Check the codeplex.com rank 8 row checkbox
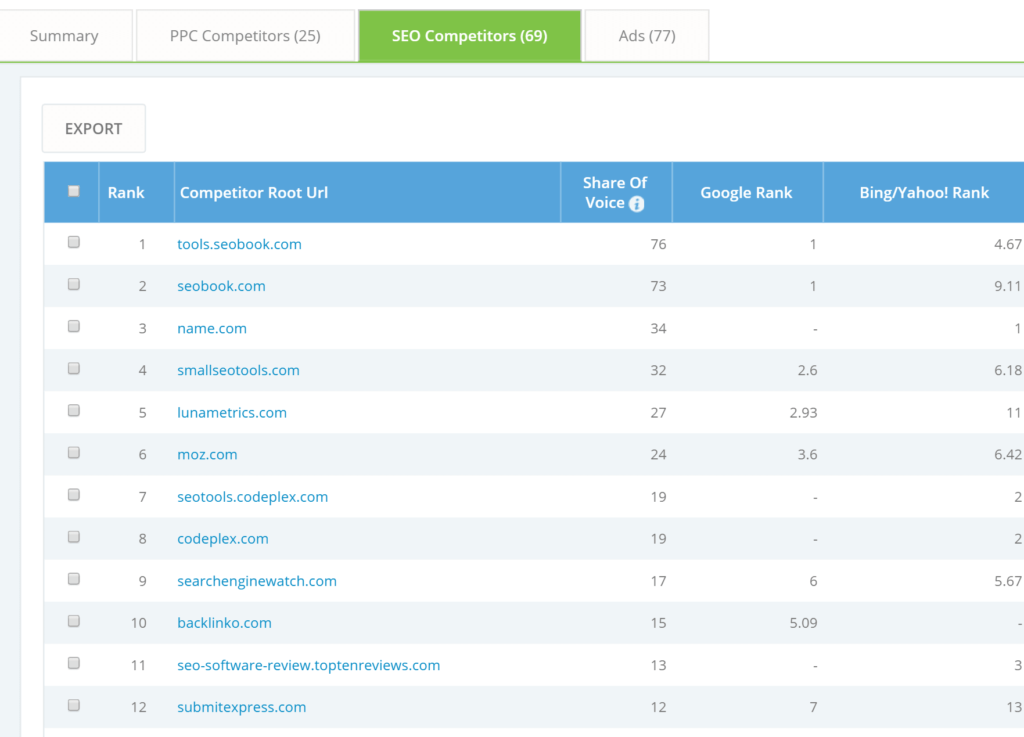1024x737 pixels. pos(74,537)
